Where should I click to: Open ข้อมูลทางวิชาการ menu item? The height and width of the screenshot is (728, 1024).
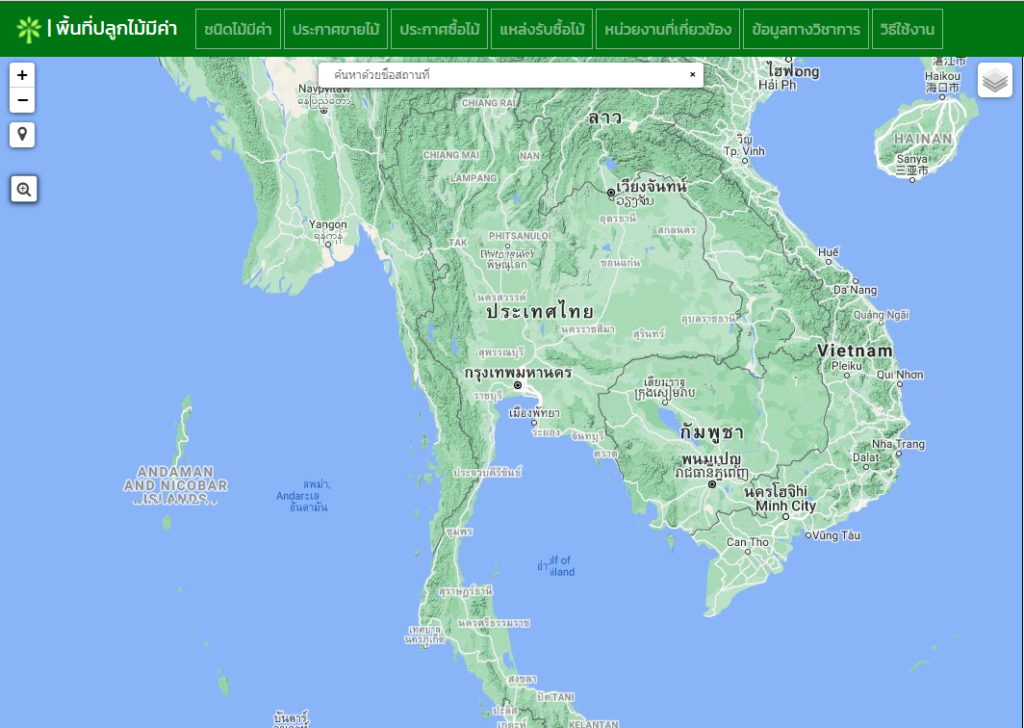806,29
